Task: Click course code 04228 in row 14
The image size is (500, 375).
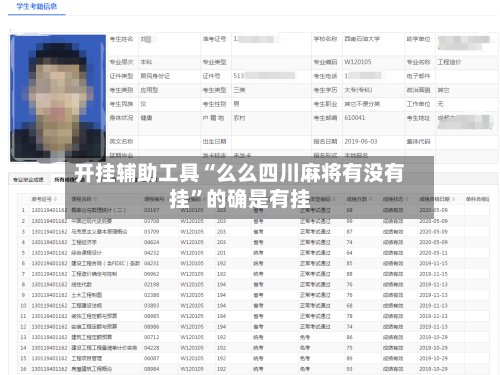Action: pyautogui.click(x=151, y=348)
